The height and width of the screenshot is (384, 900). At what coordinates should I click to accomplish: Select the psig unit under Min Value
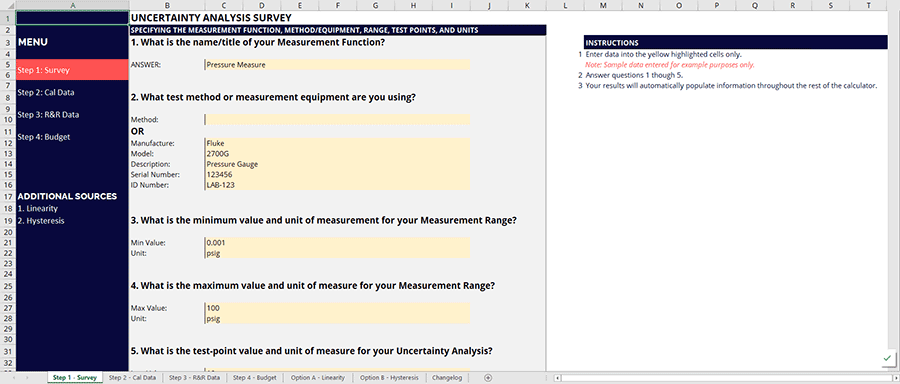(337, 253)
